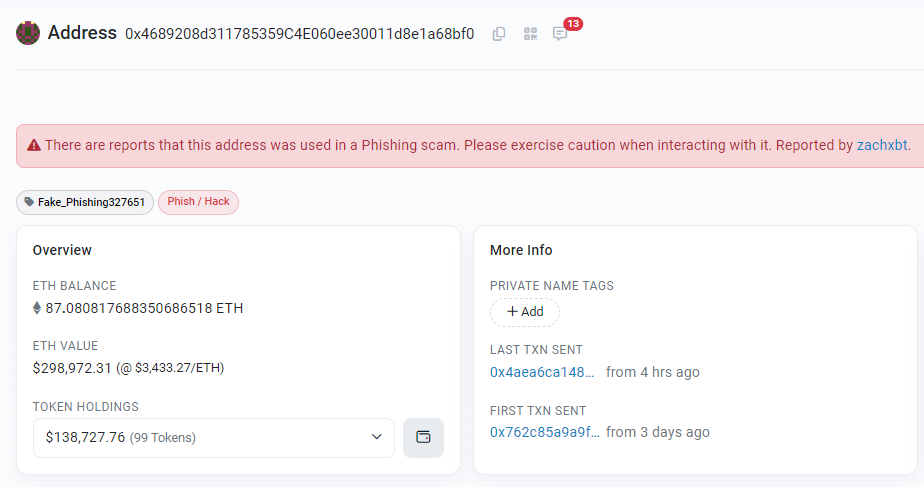
Task: Expand the Token Holdings dropdown
Action: (x=214, y=437)
